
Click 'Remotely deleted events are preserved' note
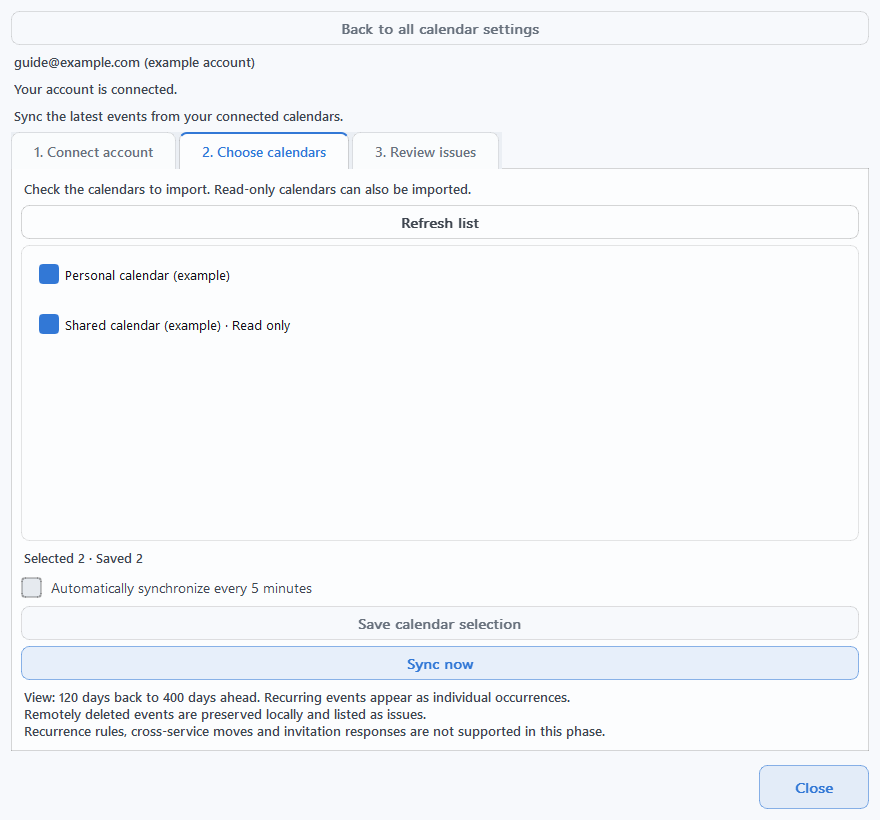pyautogui.click(x=225, y=714)
